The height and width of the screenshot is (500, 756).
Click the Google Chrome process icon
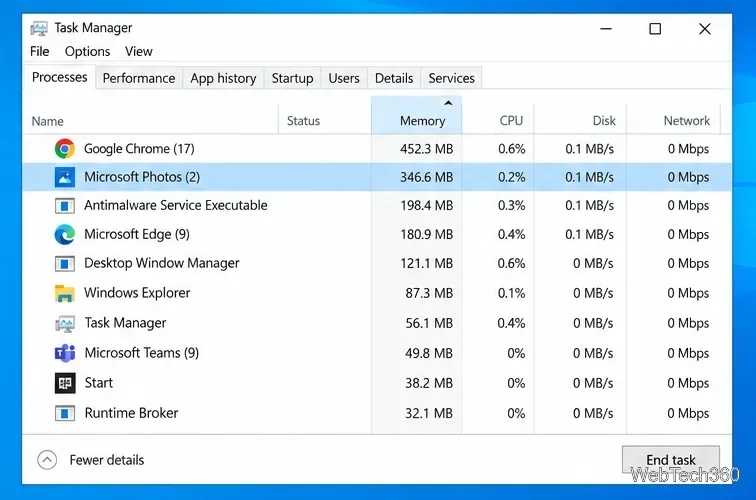pyautogui.click(x=65, y=149)
